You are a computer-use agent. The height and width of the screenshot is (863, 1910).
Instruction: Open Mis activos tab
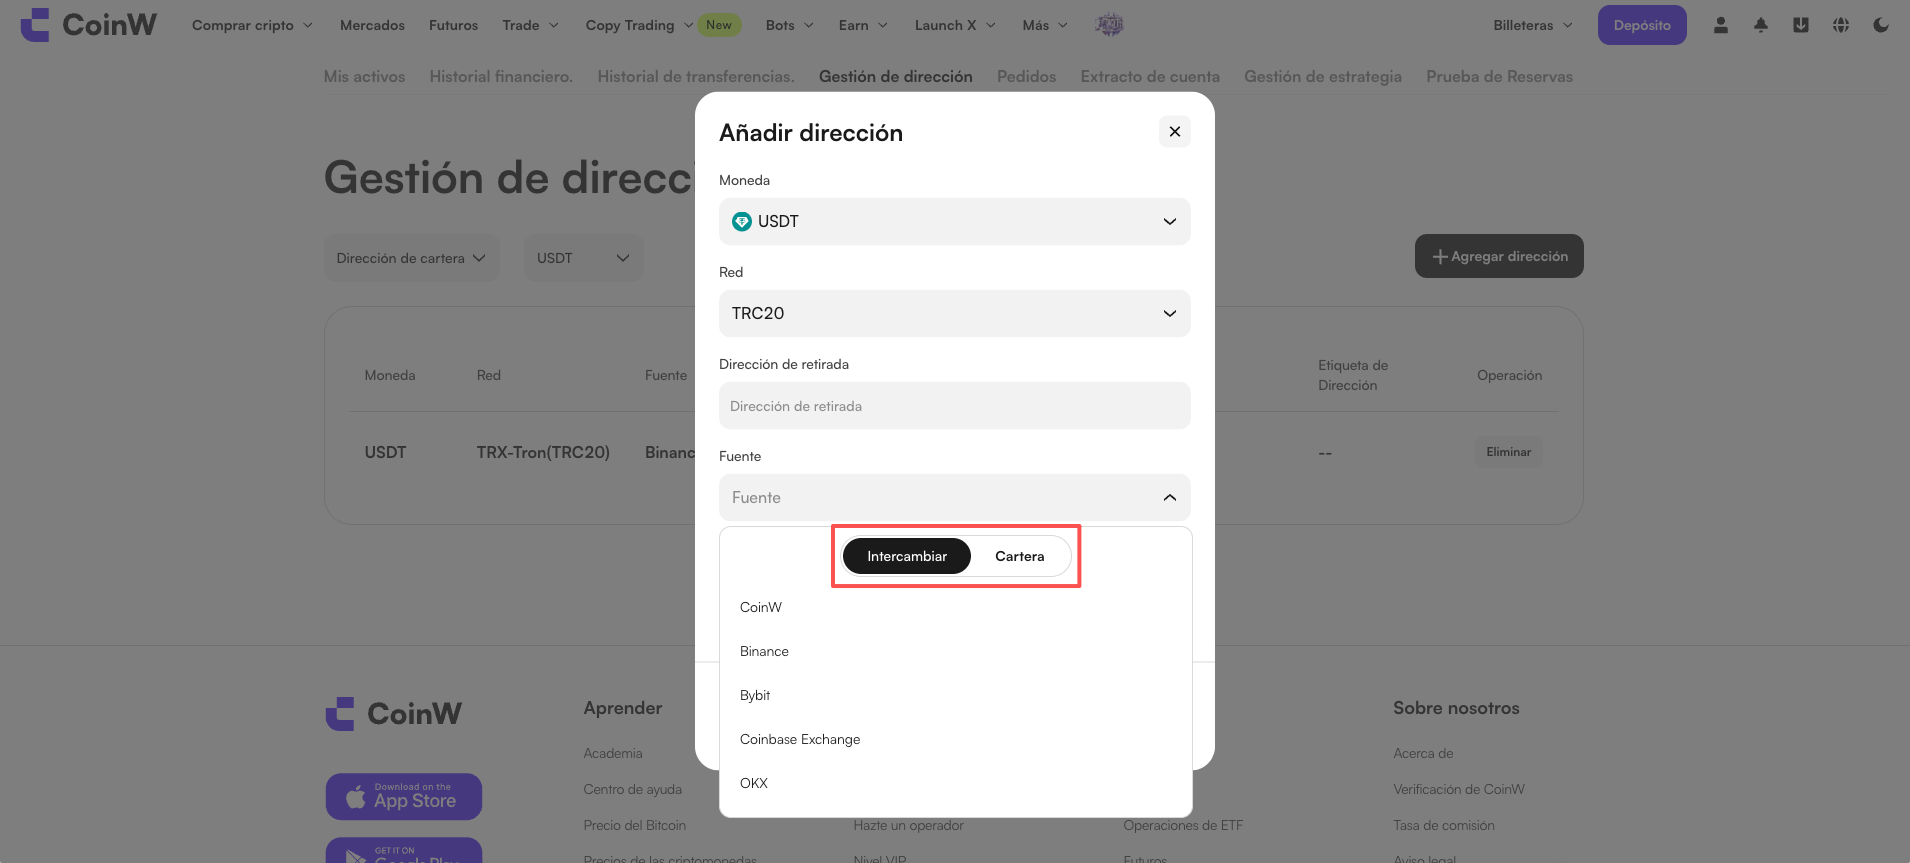click(x=364, y=76)
